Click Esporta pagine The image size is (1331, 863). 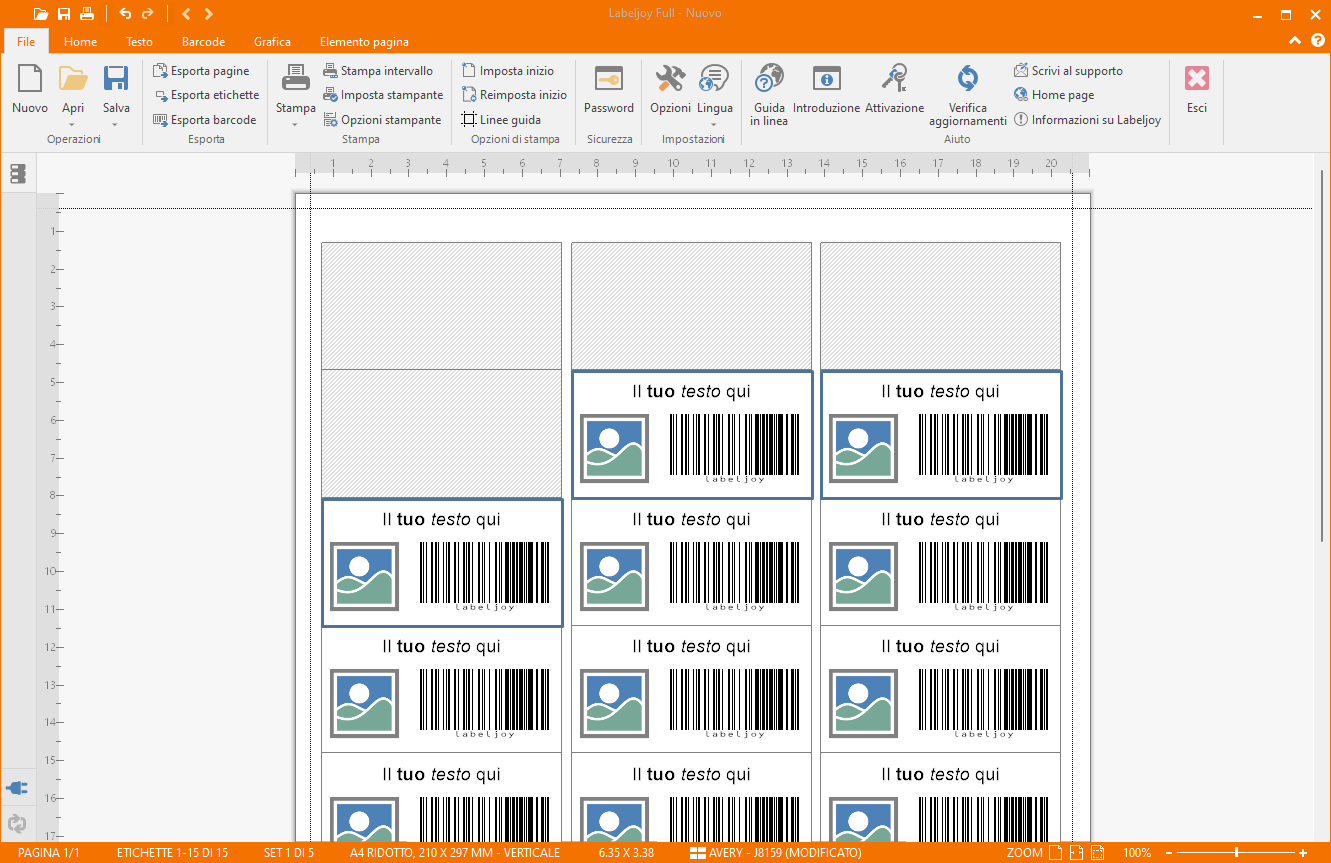pos(201,71)
